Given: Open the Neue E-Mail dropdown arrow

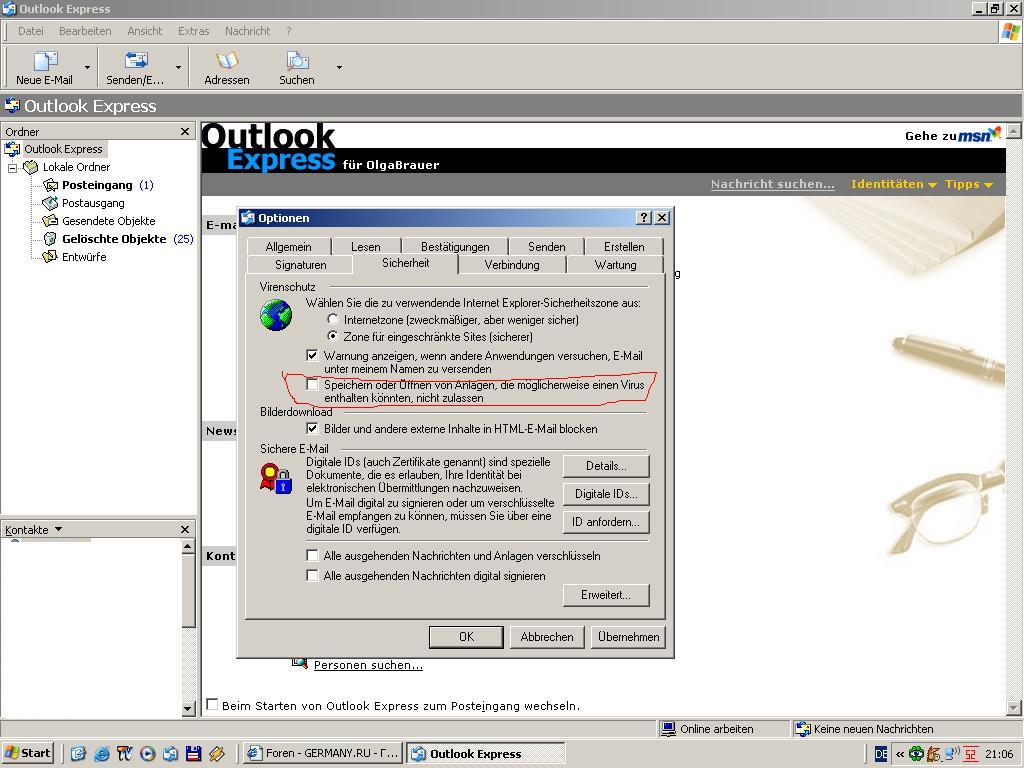Looking at the screenshot, I should (88, 67).
